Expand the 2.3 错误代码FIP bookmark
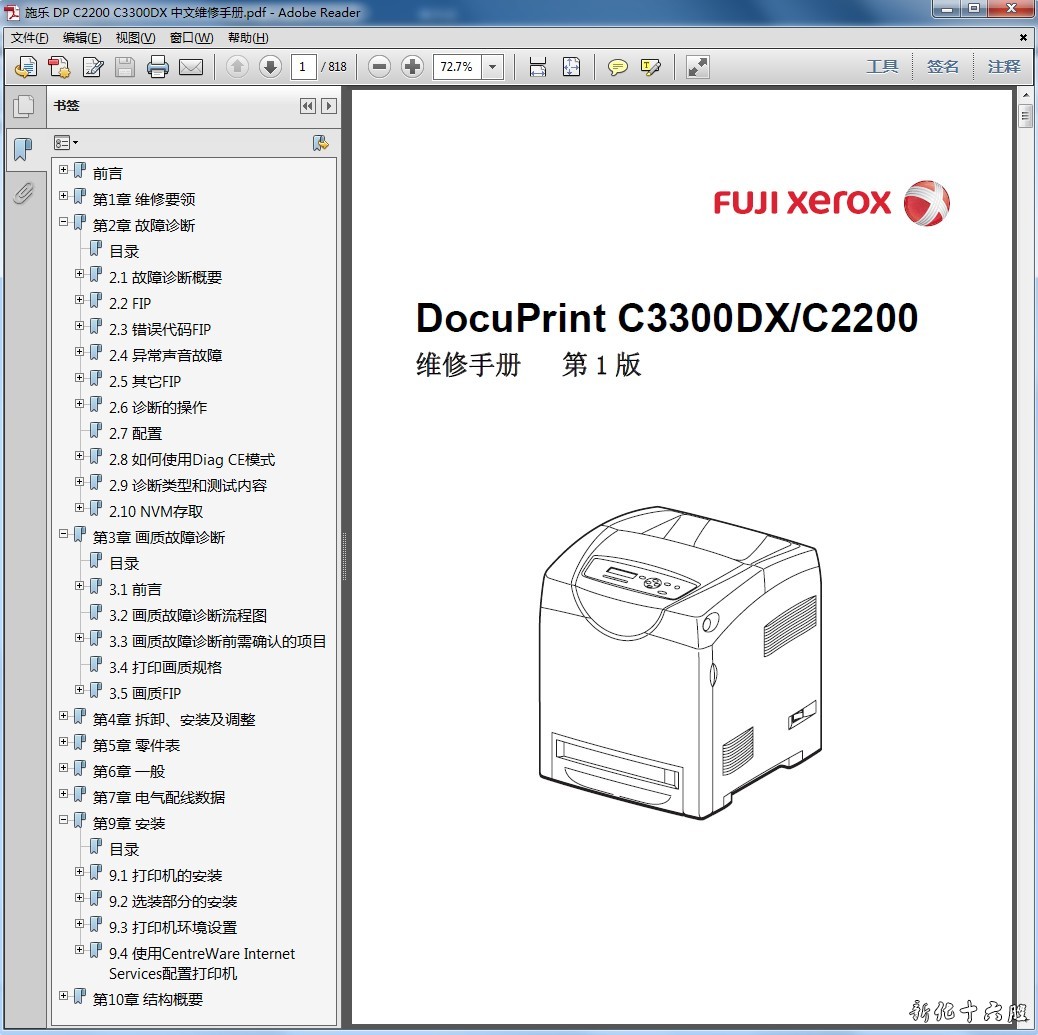This screenshot has height=1035, width=1038. 80,326
